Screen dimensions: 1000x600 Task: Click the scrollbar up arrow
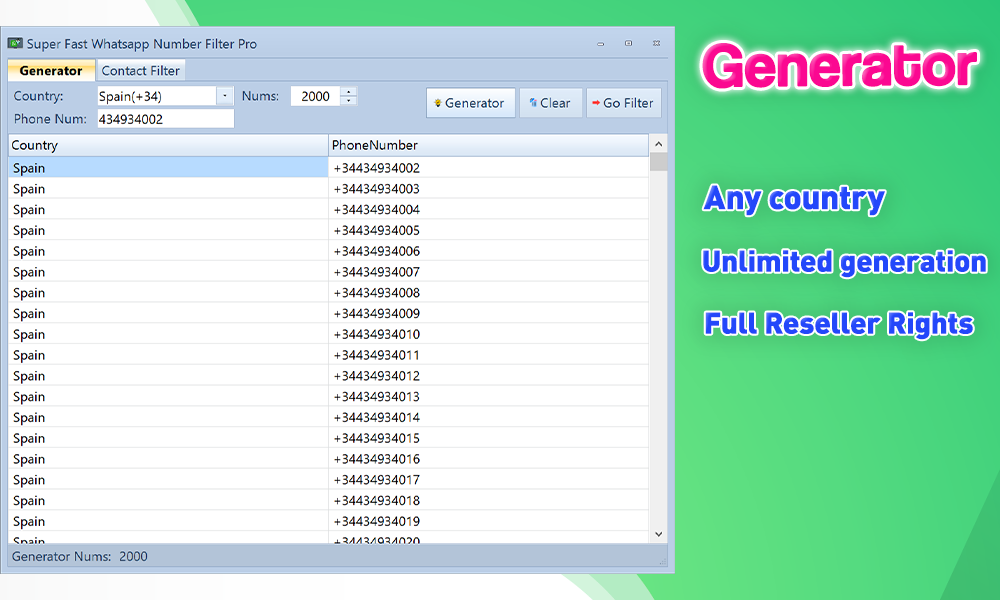click(x=657, y=143)
